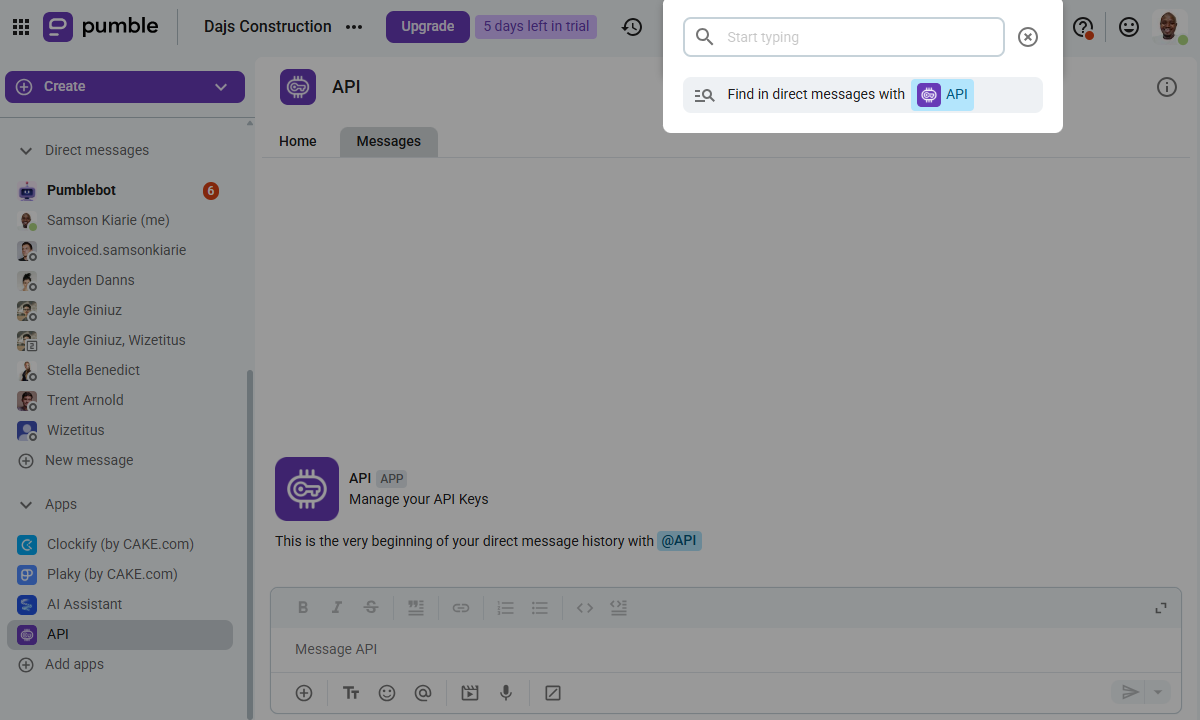Switch to the Messages tab
This screenshot has height=720, width=1200.
click(389, 142)
